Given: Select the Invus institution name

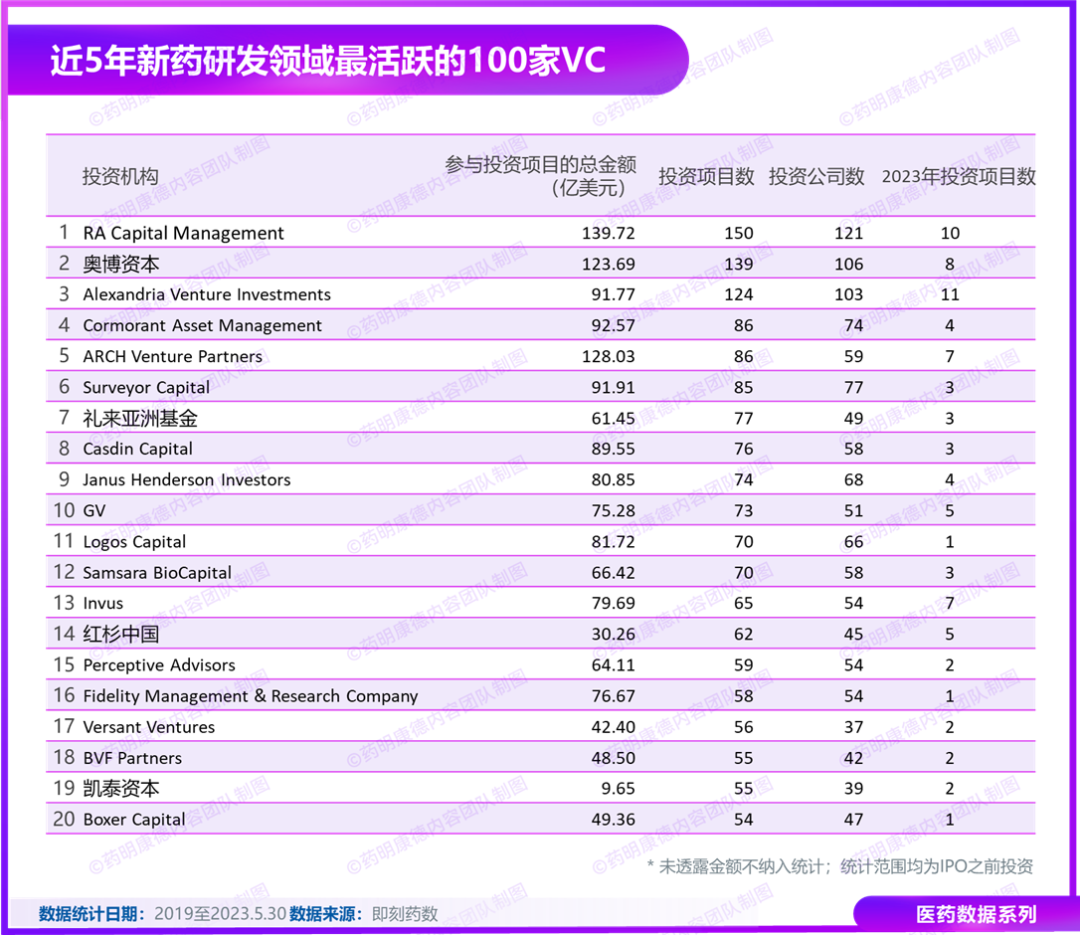Looking at the screenshot, I should pyautogui.click(x=103, y=603).
